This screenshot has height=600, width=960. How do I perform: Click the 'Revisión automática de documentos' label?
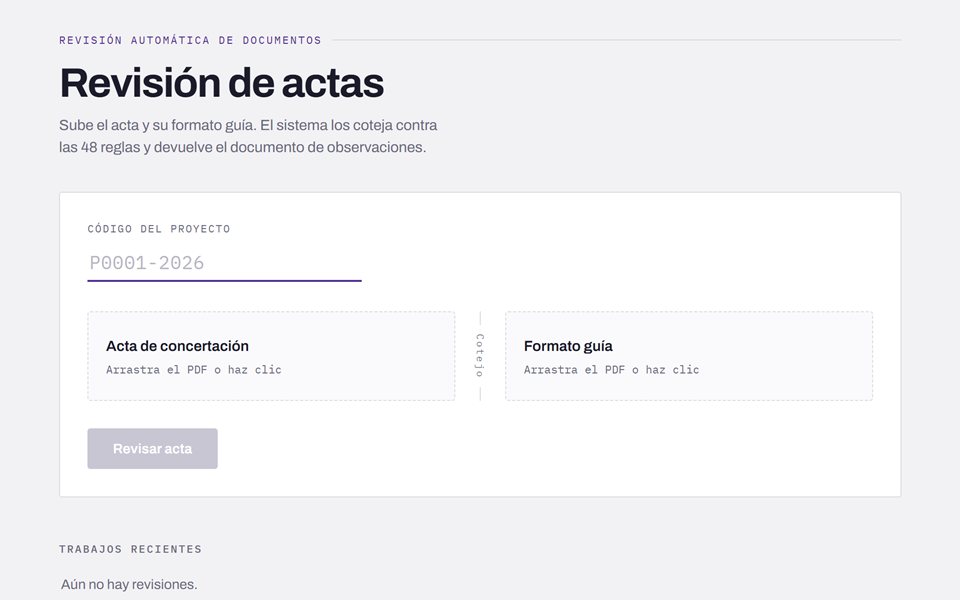[190, 40]
